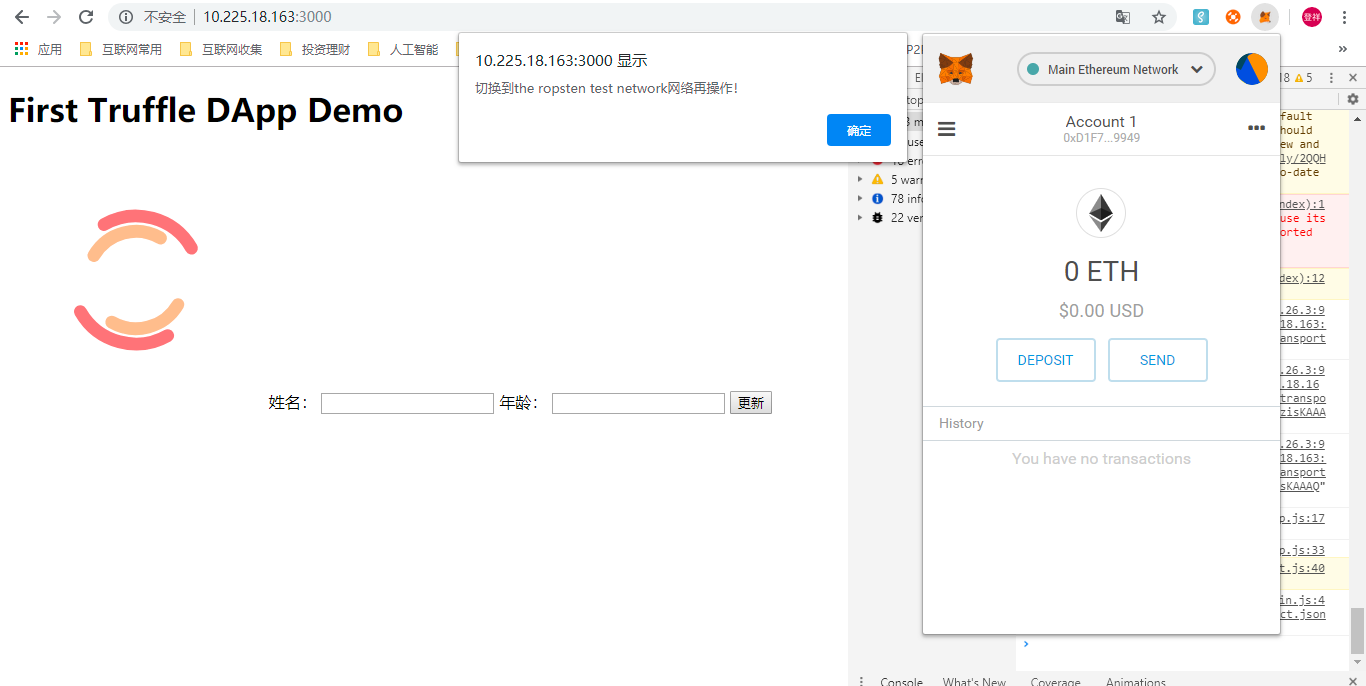
Task: Click the orange lifebuoy extension icon
Action: [1233, 17]
